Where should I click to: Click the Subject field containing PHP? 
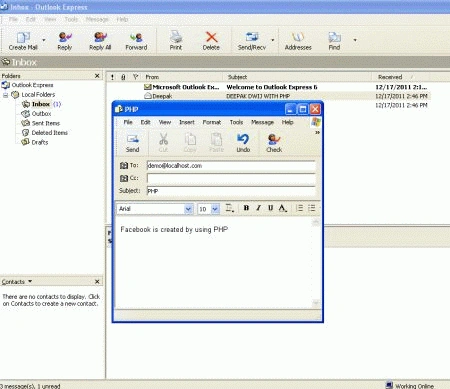click(x=231, y=191)
